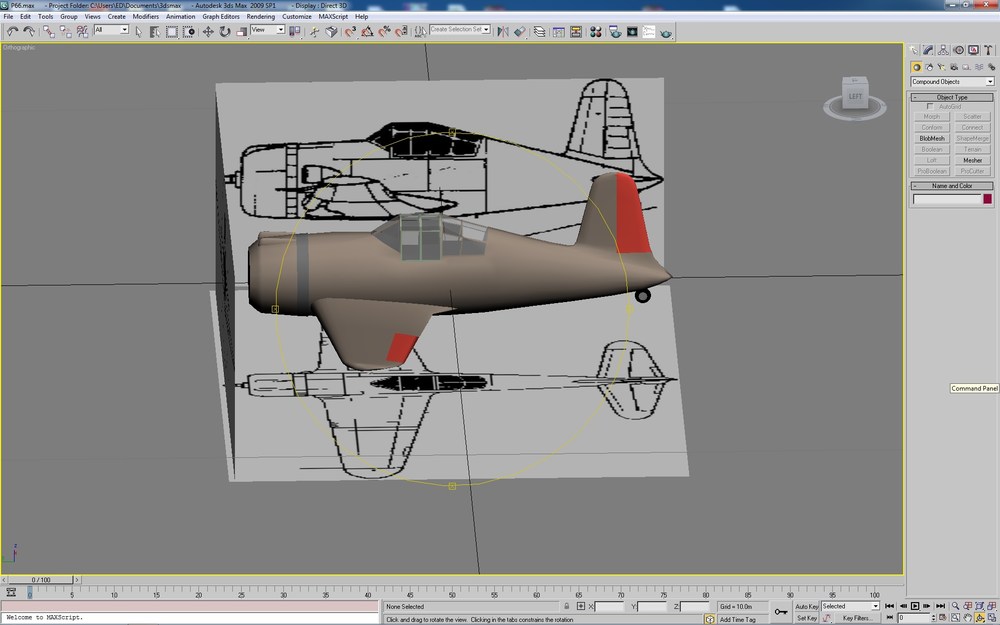Image resolution: width=1000 pixels, height=625 pixels.
Task: Toggle the Percent Snap button
Action: [x=384, y=31]
